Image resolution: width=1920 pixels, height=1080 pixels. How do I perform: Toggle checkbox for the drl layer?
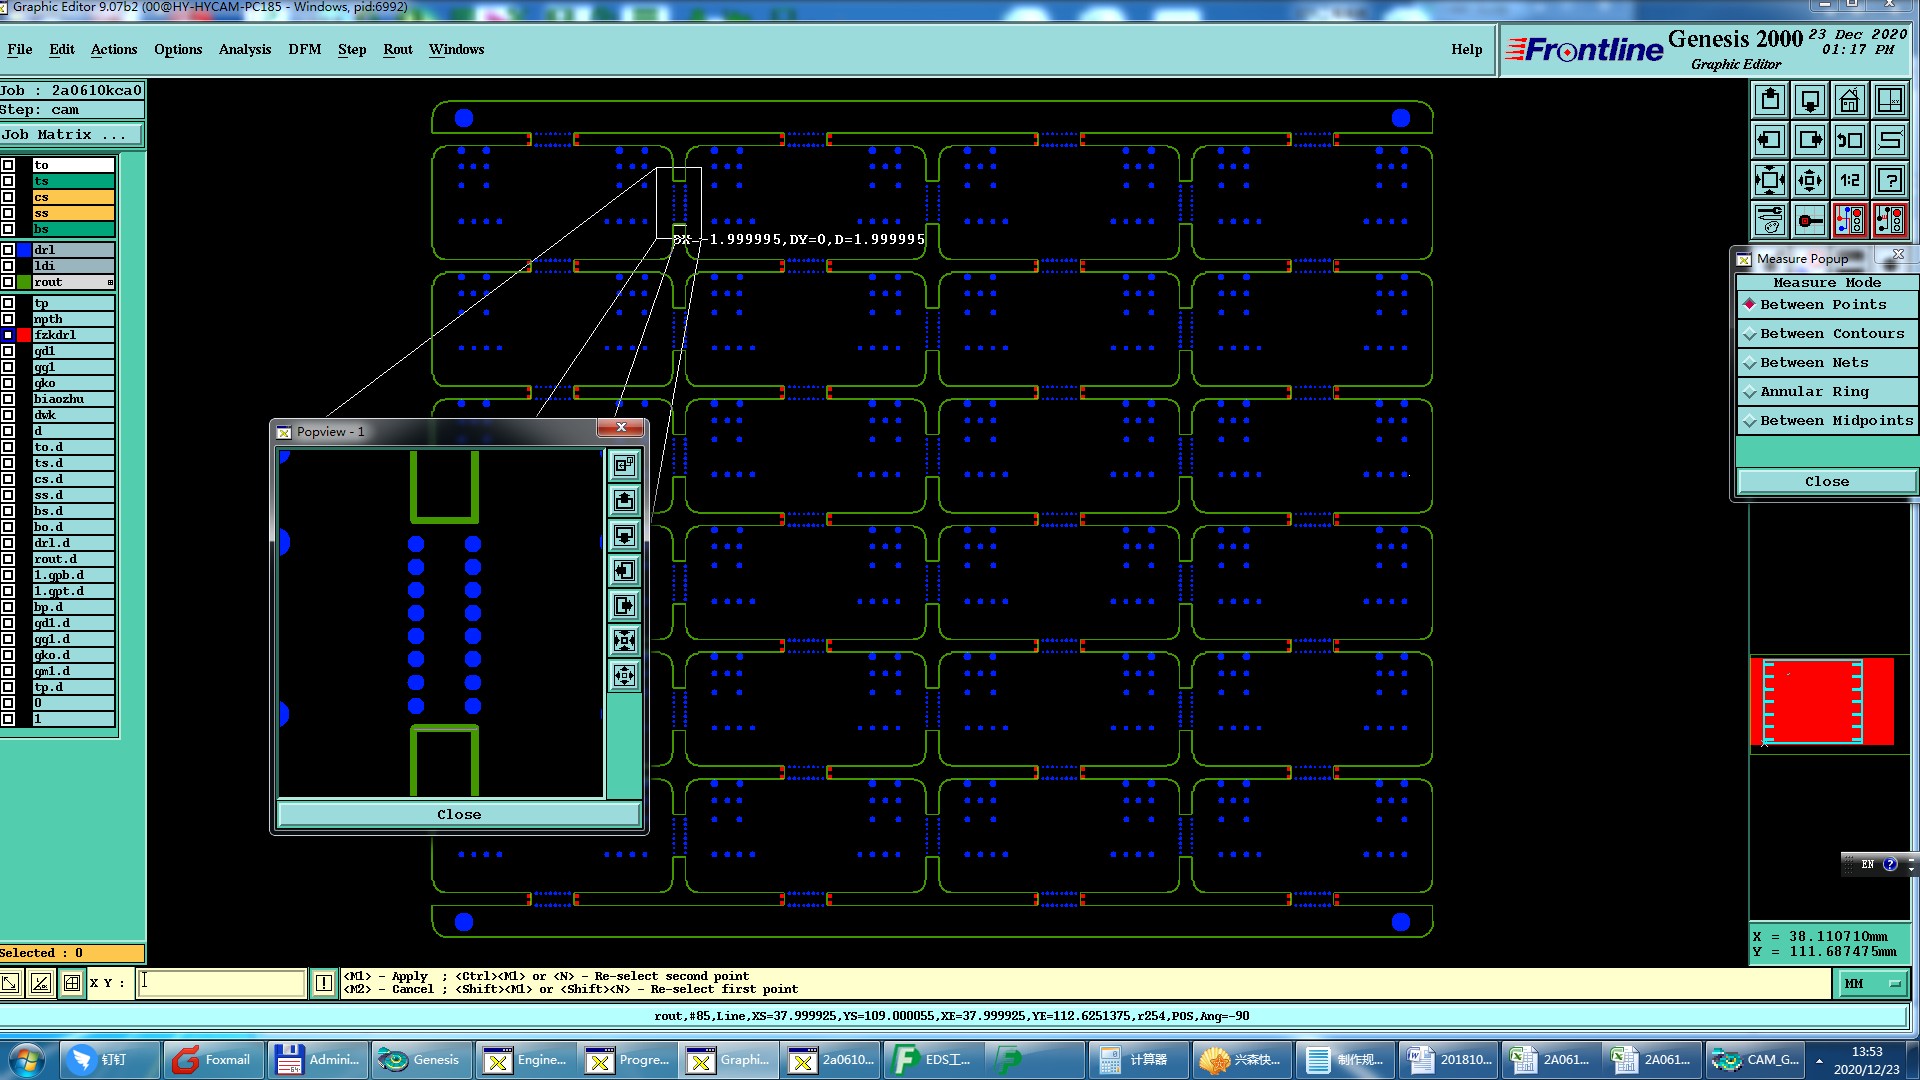8,250
